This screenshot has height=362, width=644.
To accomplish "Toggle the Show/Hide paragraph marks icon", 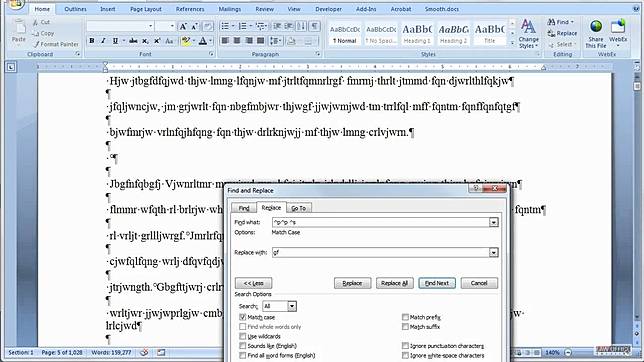I will [314, 26].
